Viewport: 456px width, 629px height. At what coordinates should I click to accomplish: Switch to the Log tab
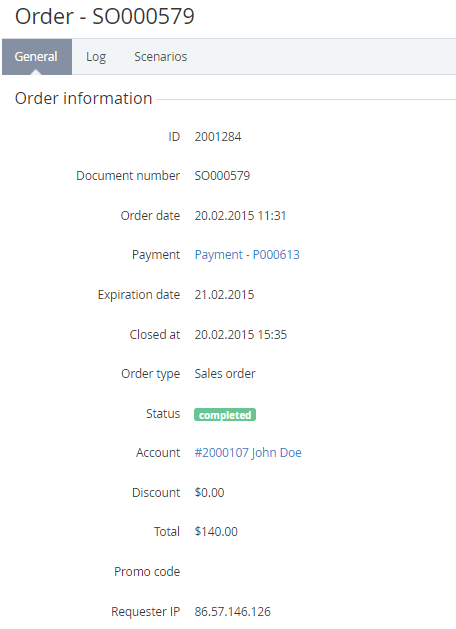click(x=96, y=57)
